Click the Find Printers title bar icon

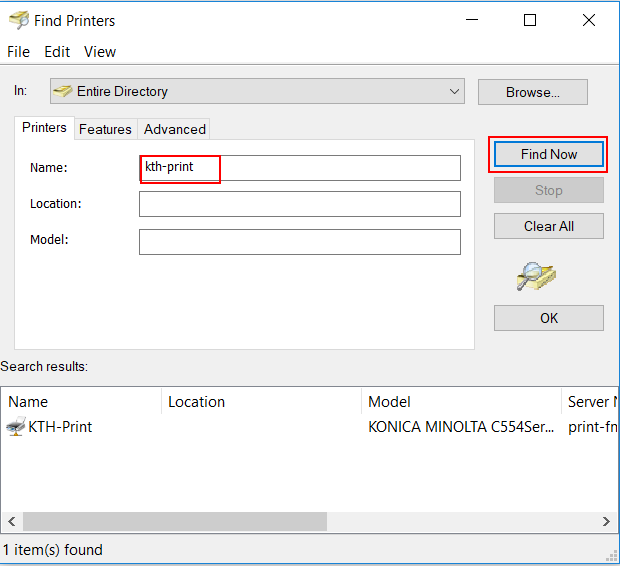(x=19, y=20)
